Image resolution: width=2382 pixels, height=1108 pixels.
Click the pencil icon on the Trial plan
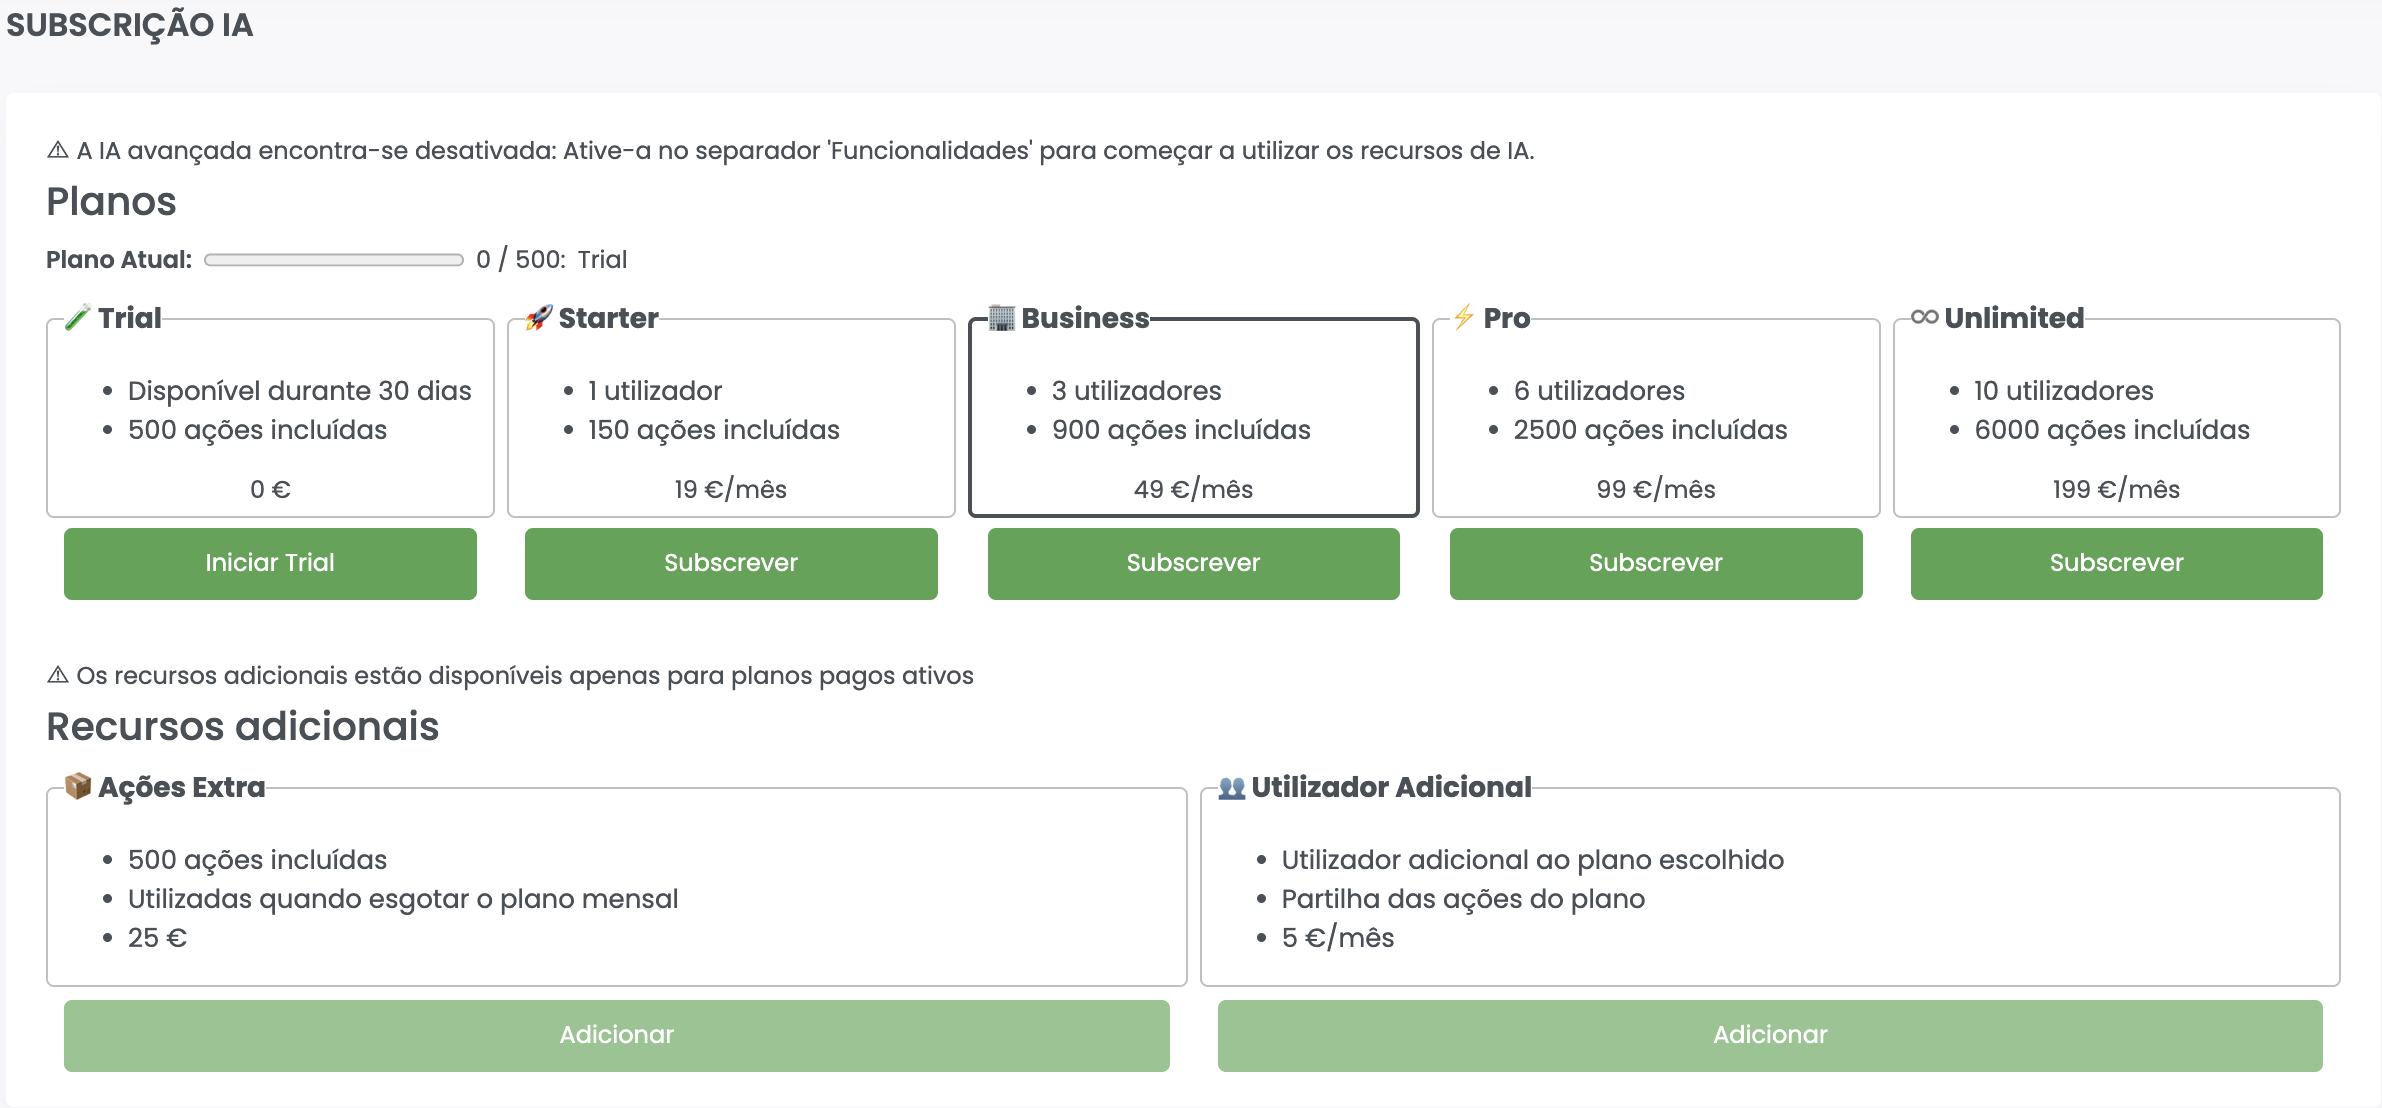pyautogui.click(x=78, y=318)
